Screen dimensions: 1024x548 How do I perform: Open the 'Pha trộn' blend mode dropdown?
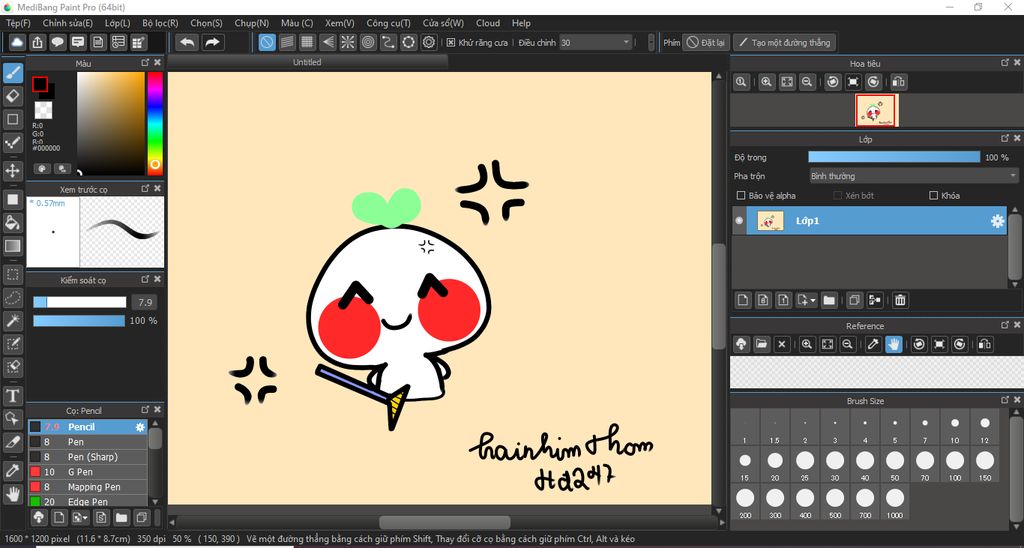pos(913,176)
